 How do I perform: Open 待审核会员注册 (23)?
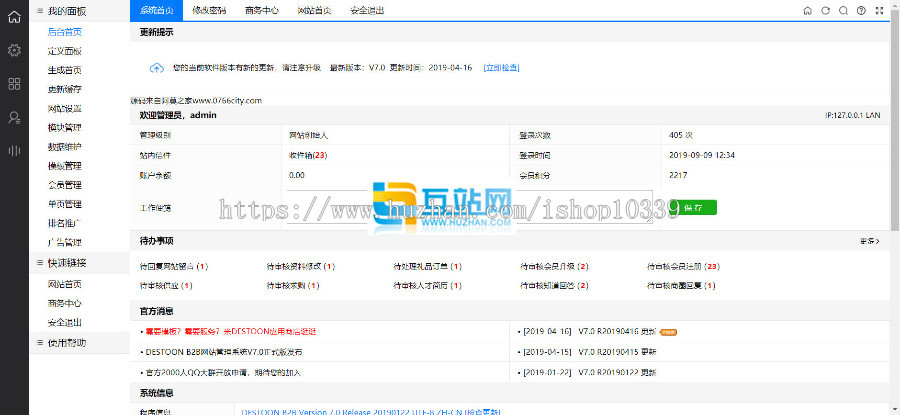coord(684,266)
